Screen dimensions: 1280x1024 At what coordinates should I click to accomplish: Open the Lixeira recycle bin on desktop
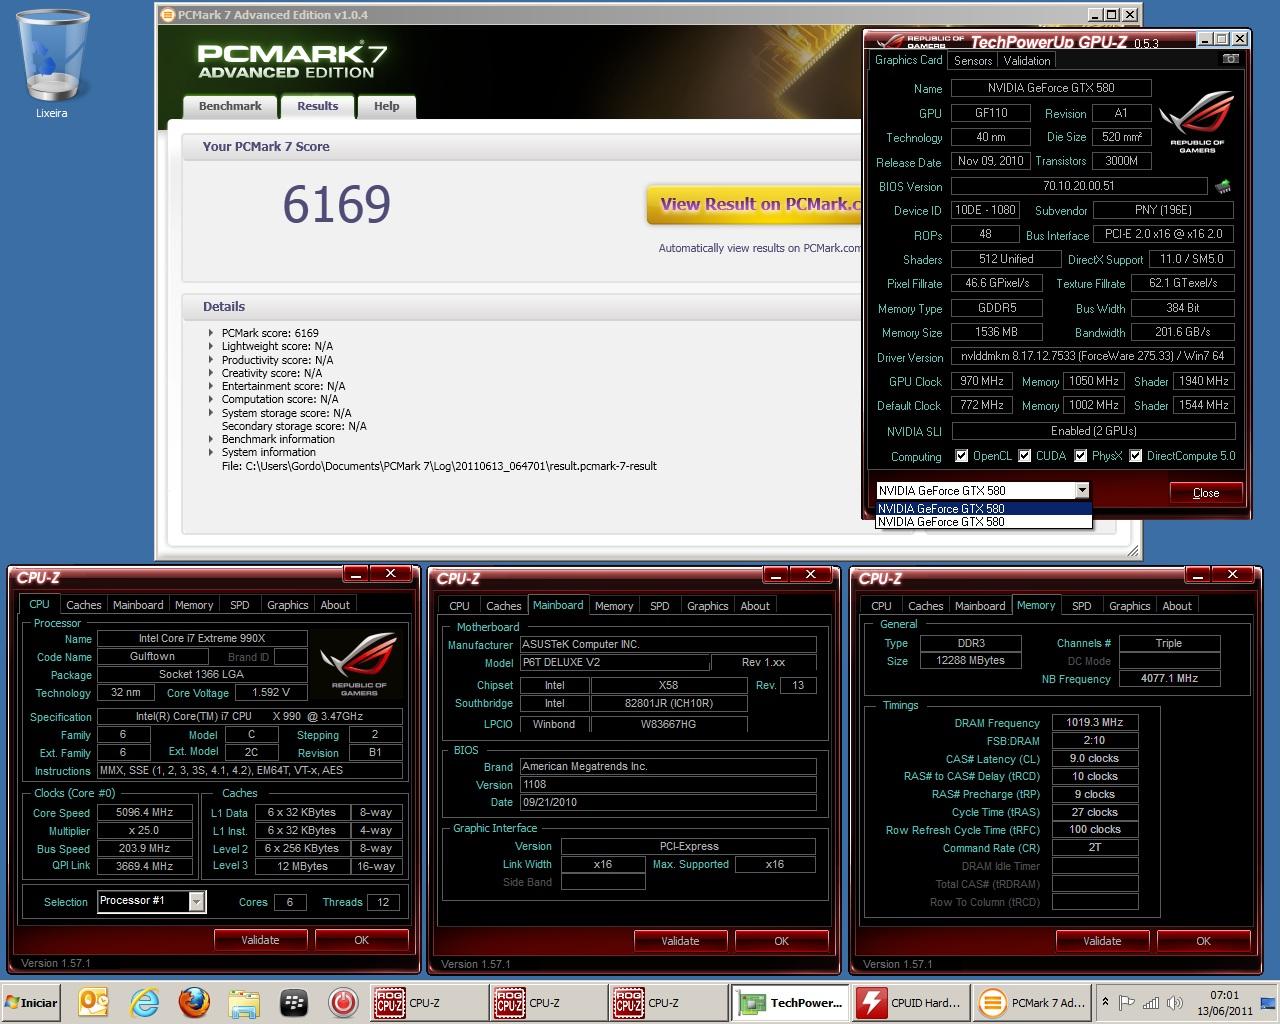tap(52, 65)
